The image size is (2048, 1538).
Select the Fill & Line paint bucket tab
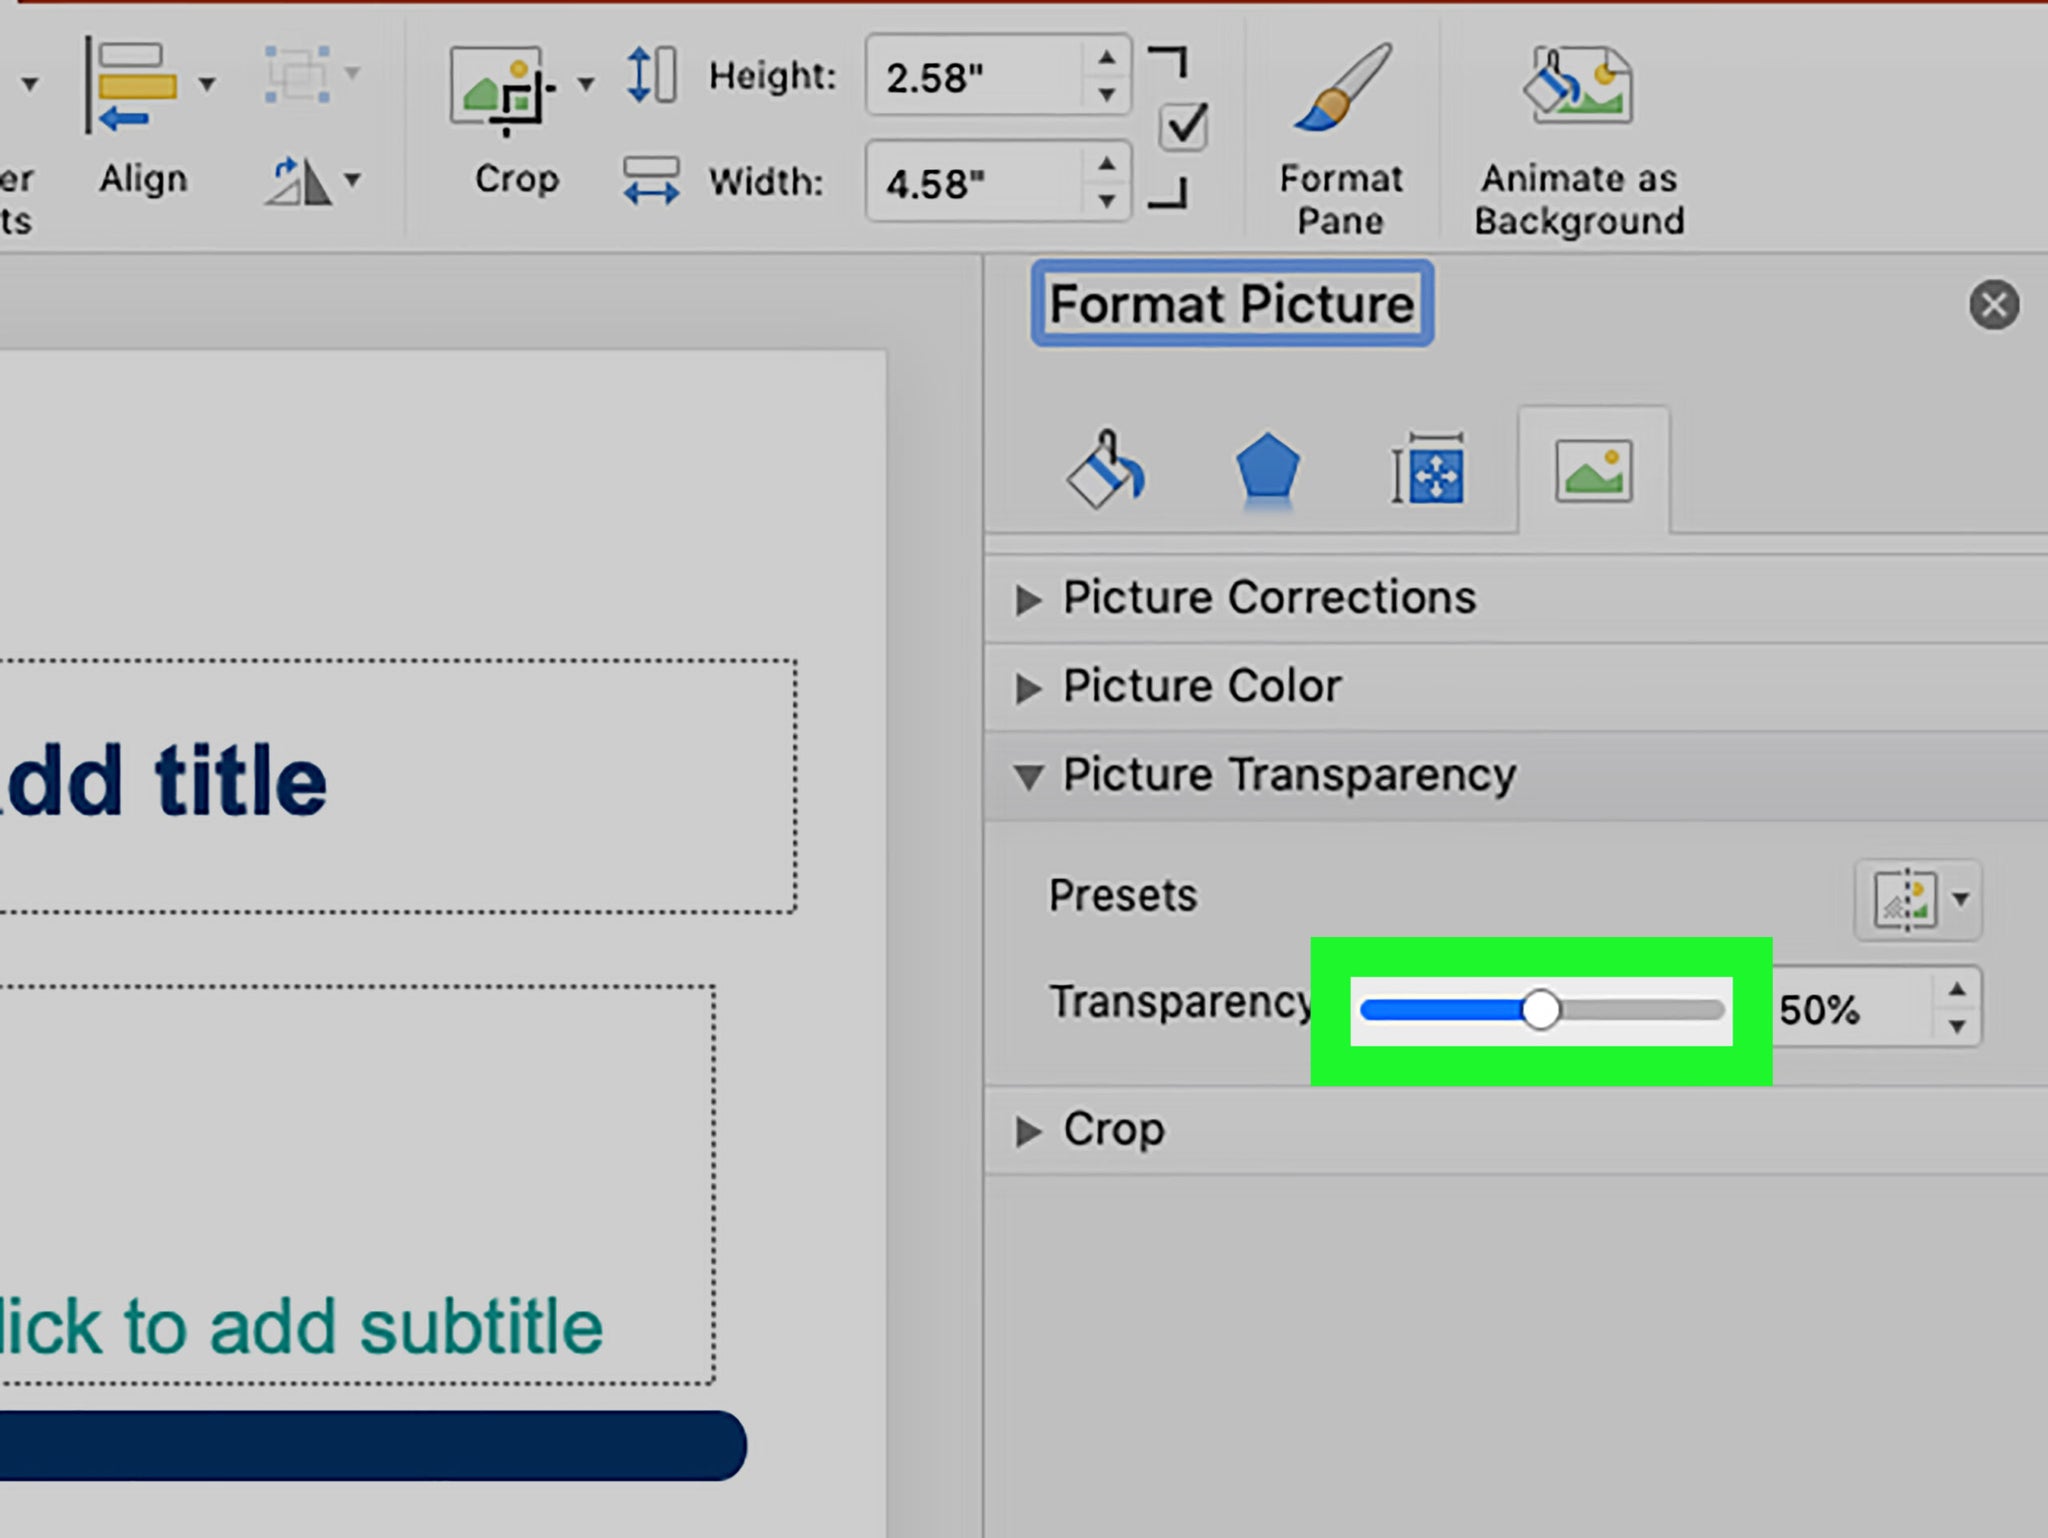(x=1105, y=470)
